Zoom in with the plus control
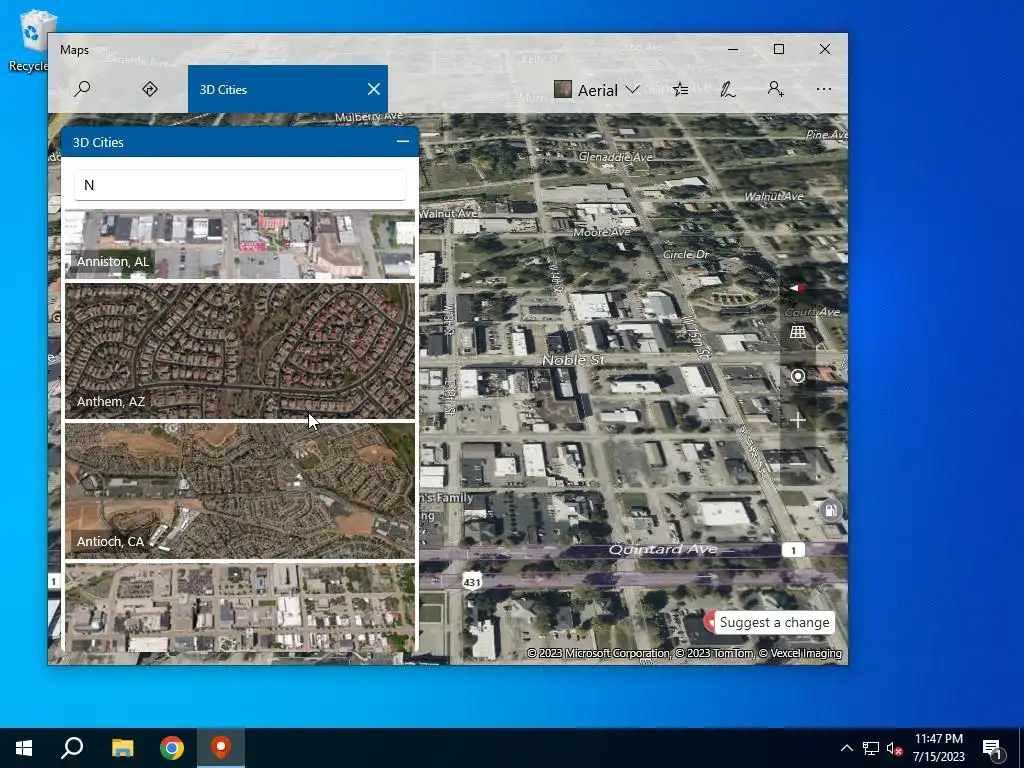1024x768 pixels. pos(797,420)
